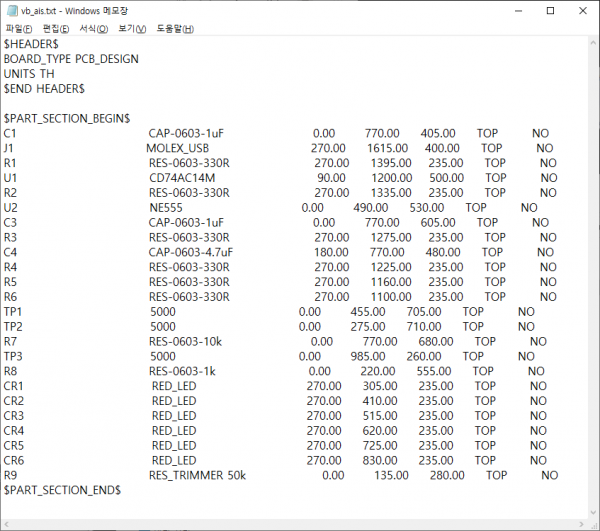600x531 pixels.
Task: Place cursor on the $HEADER$ line
Action: [x=31, y=44]
